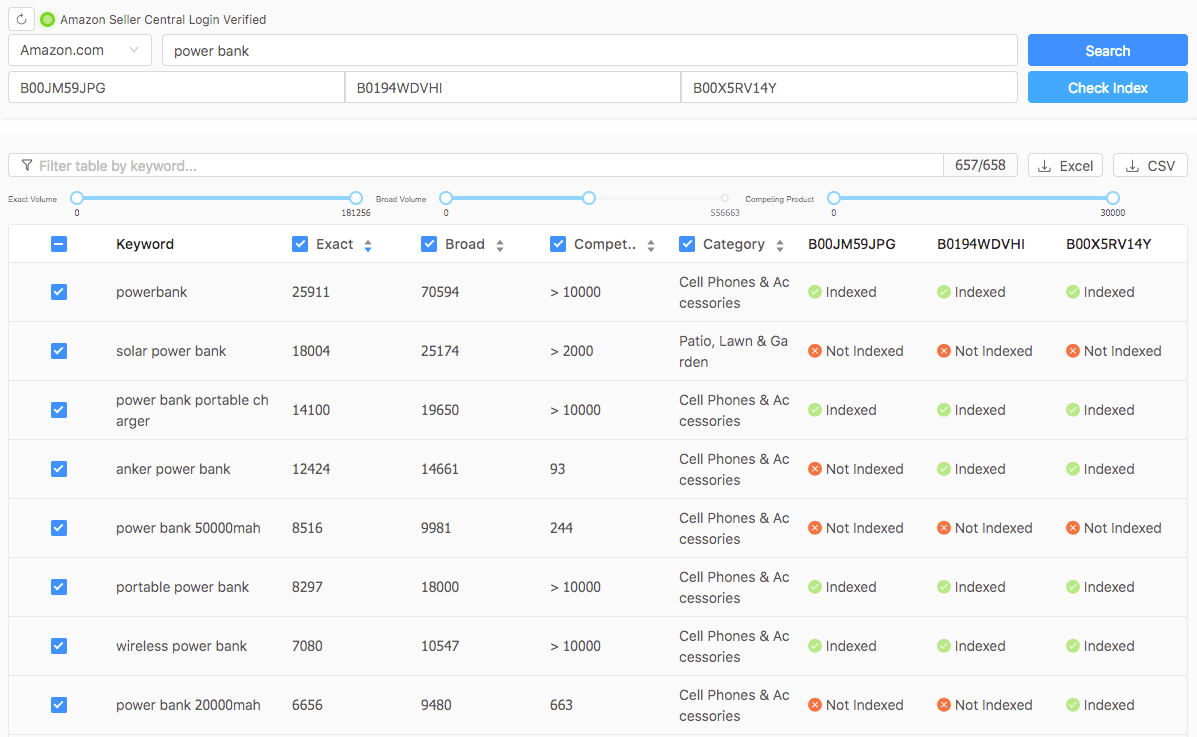Sort the table using the Exact column arrows
Screen dimensions: 1197x737
click(368, 243)
